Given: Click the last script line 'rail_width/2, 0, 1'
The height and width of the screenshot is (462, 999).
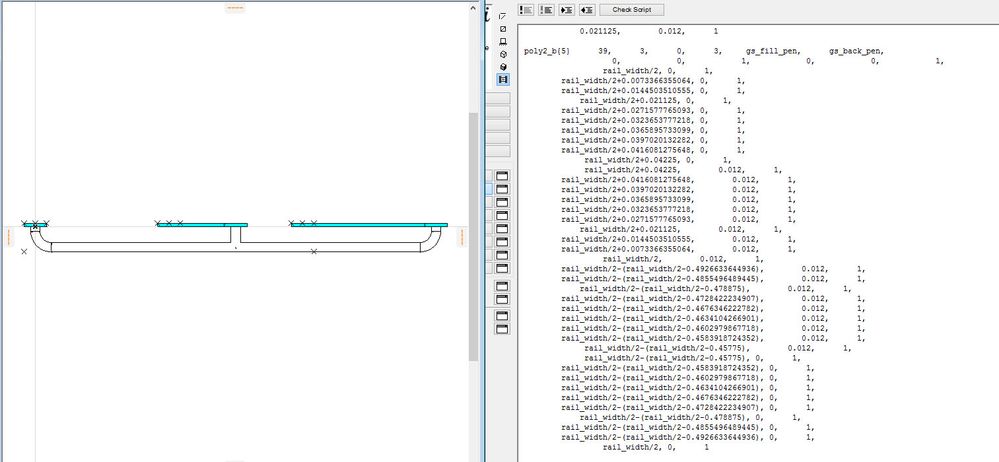Looking at the screenshot, I should point(657,447).
